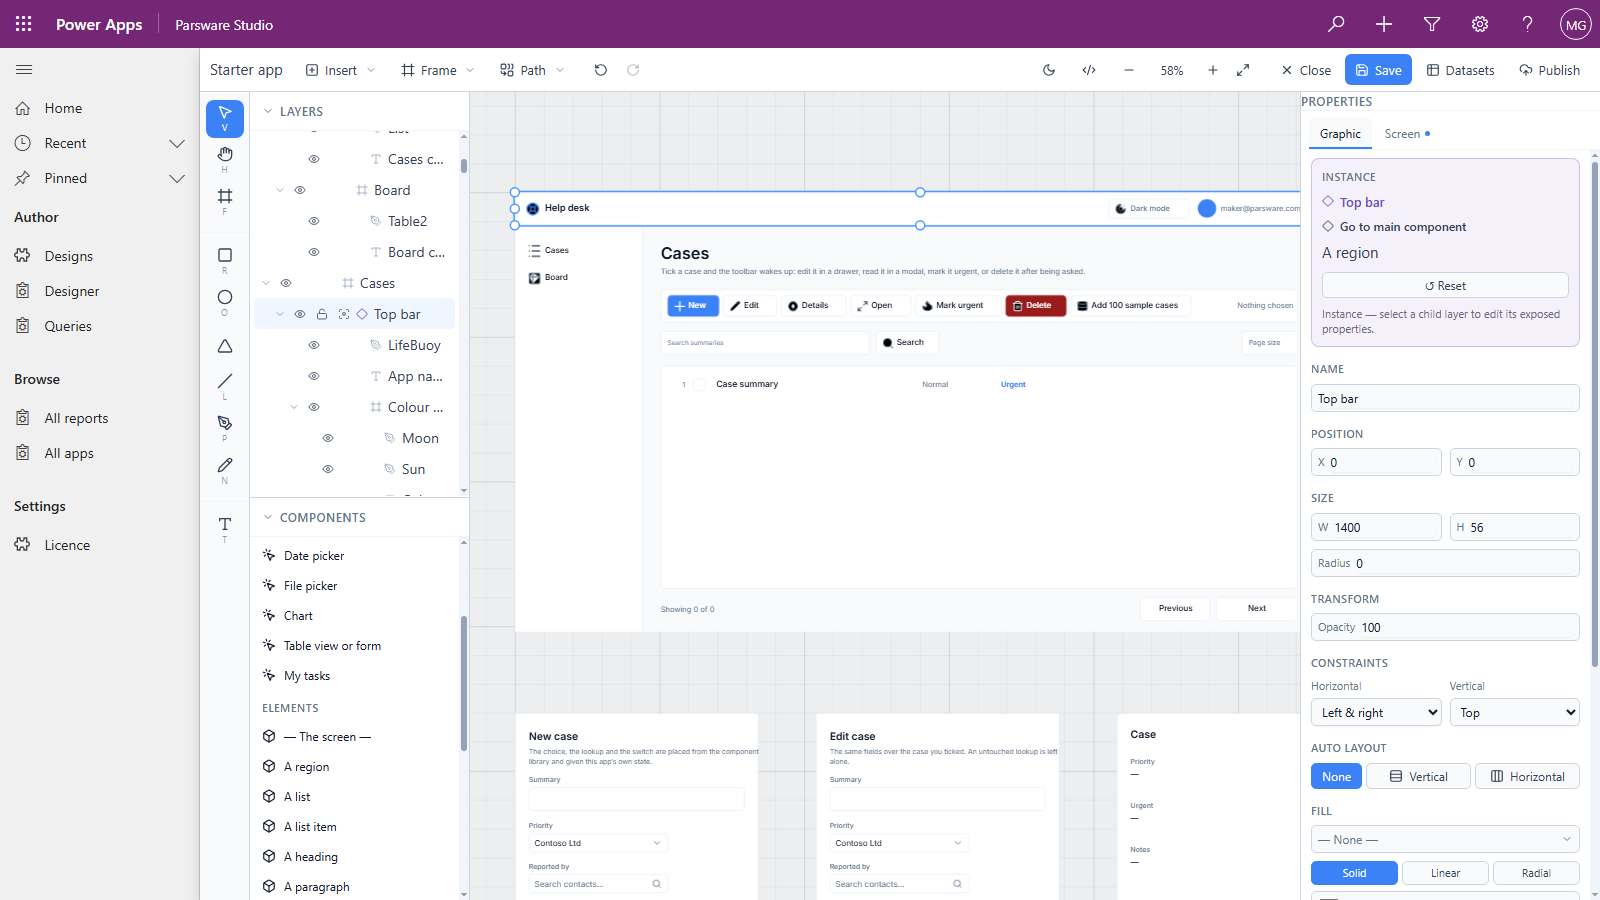Select the Rectangle shape tool
This screenshot has width=1600, height=900.
click(x=225, y=260)
